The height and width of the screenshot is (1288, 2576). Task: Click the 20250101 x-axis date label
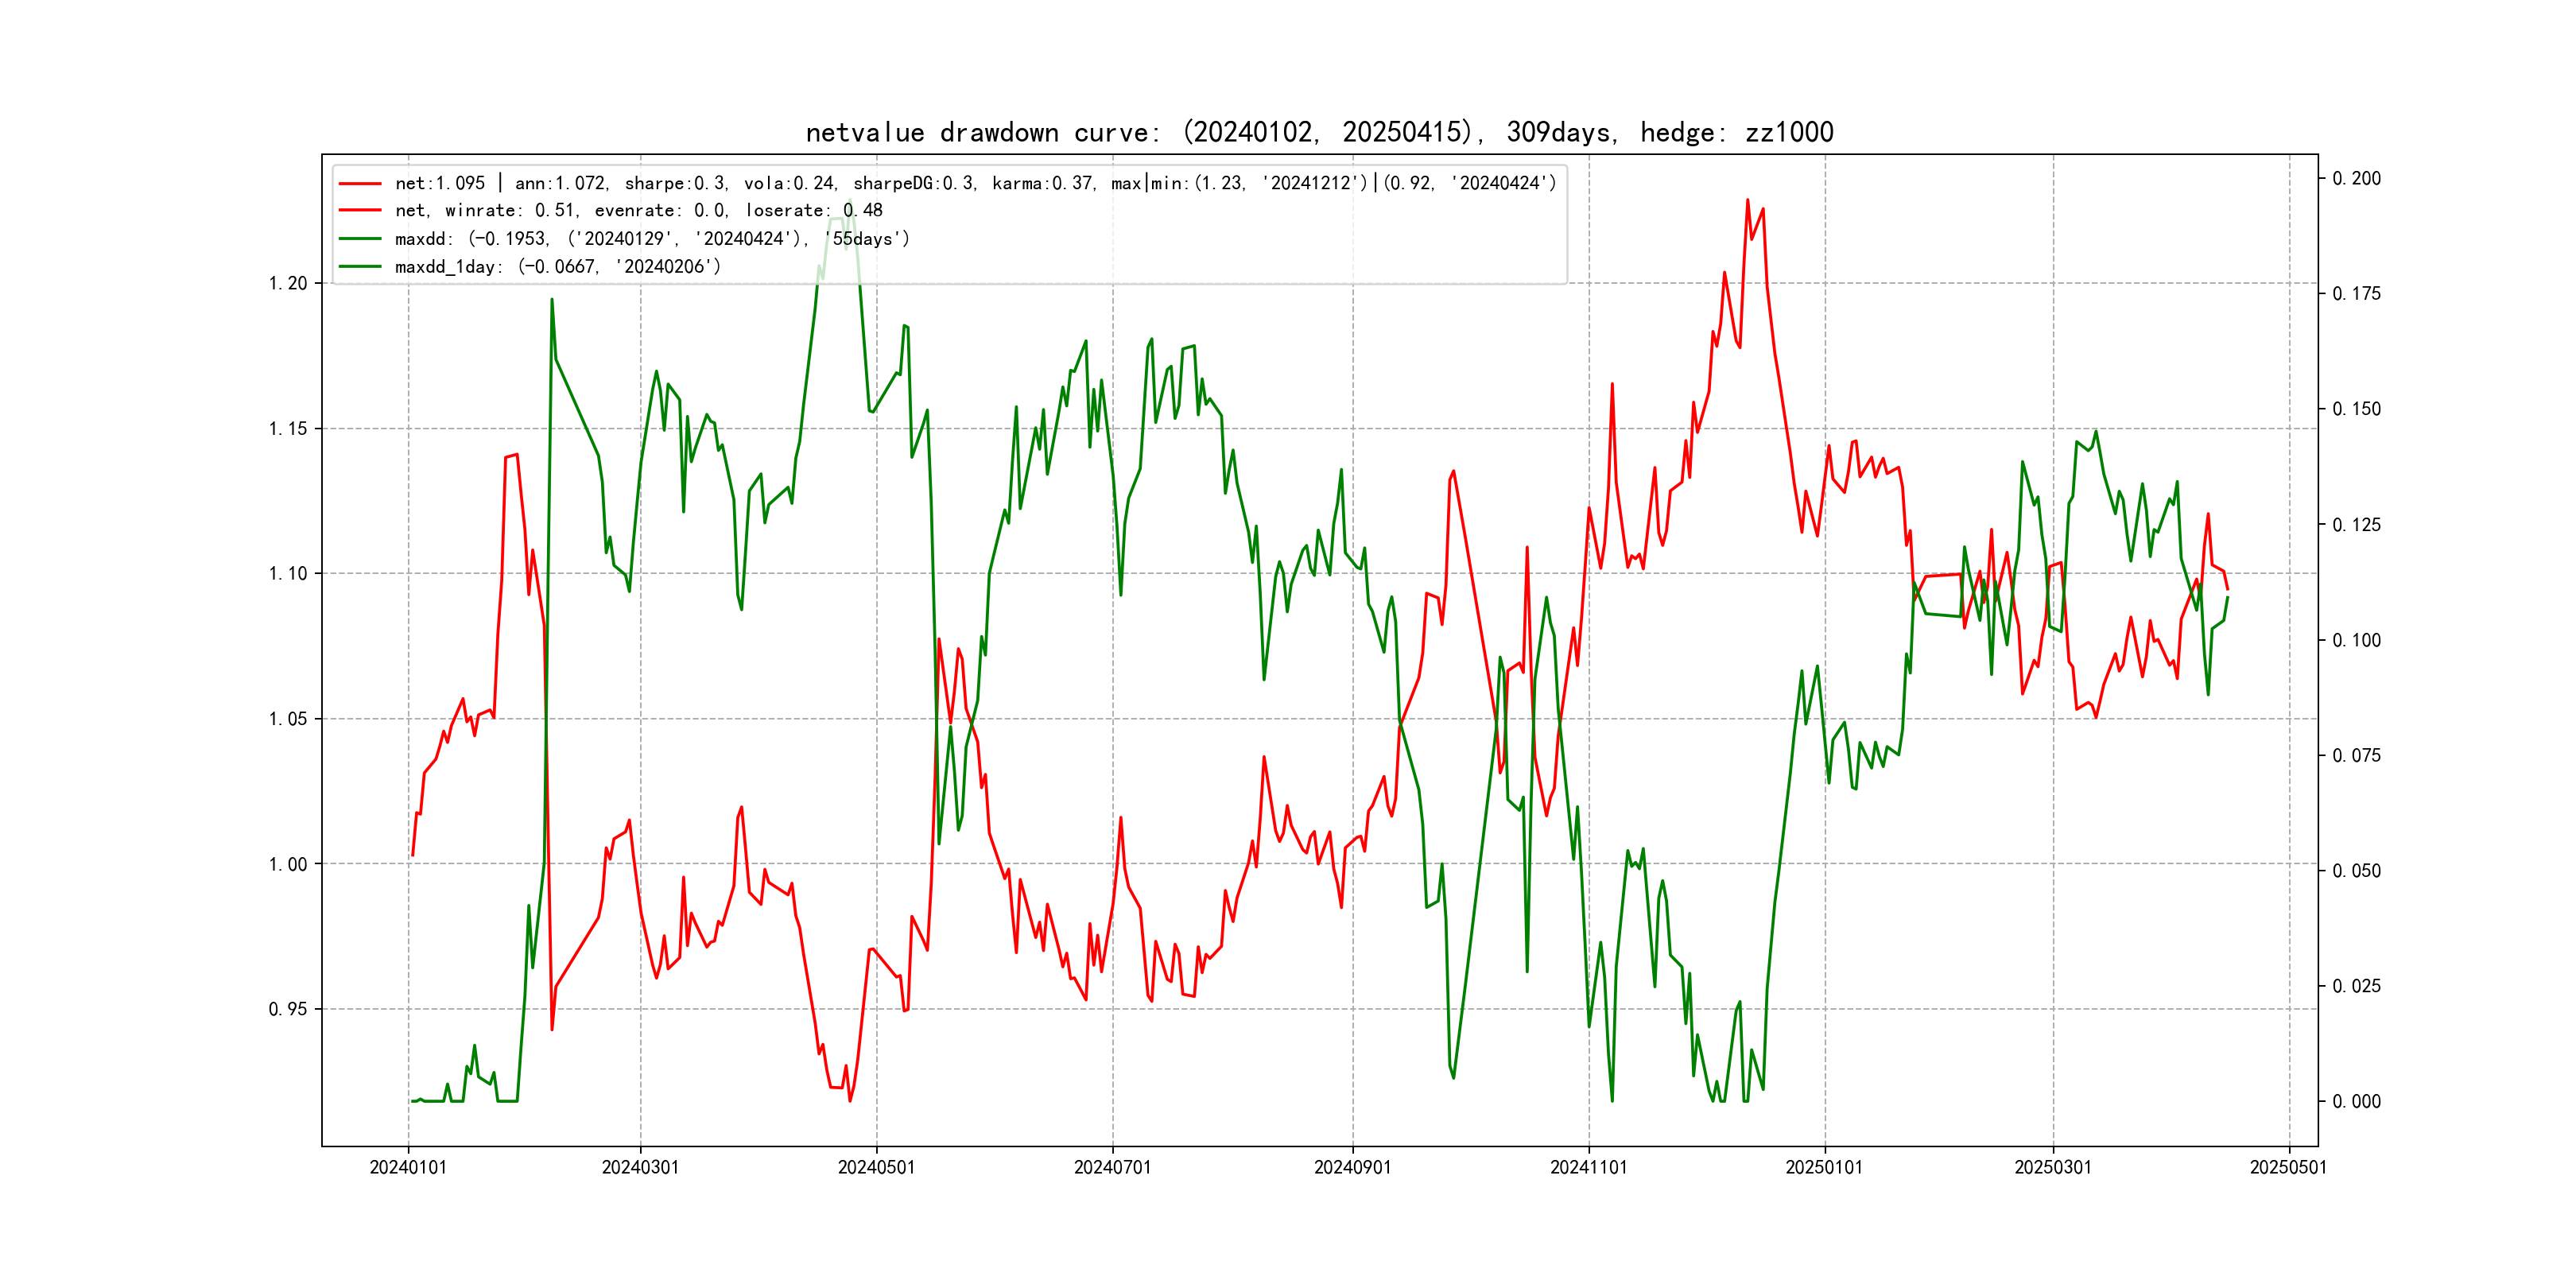(1824, 1168)
